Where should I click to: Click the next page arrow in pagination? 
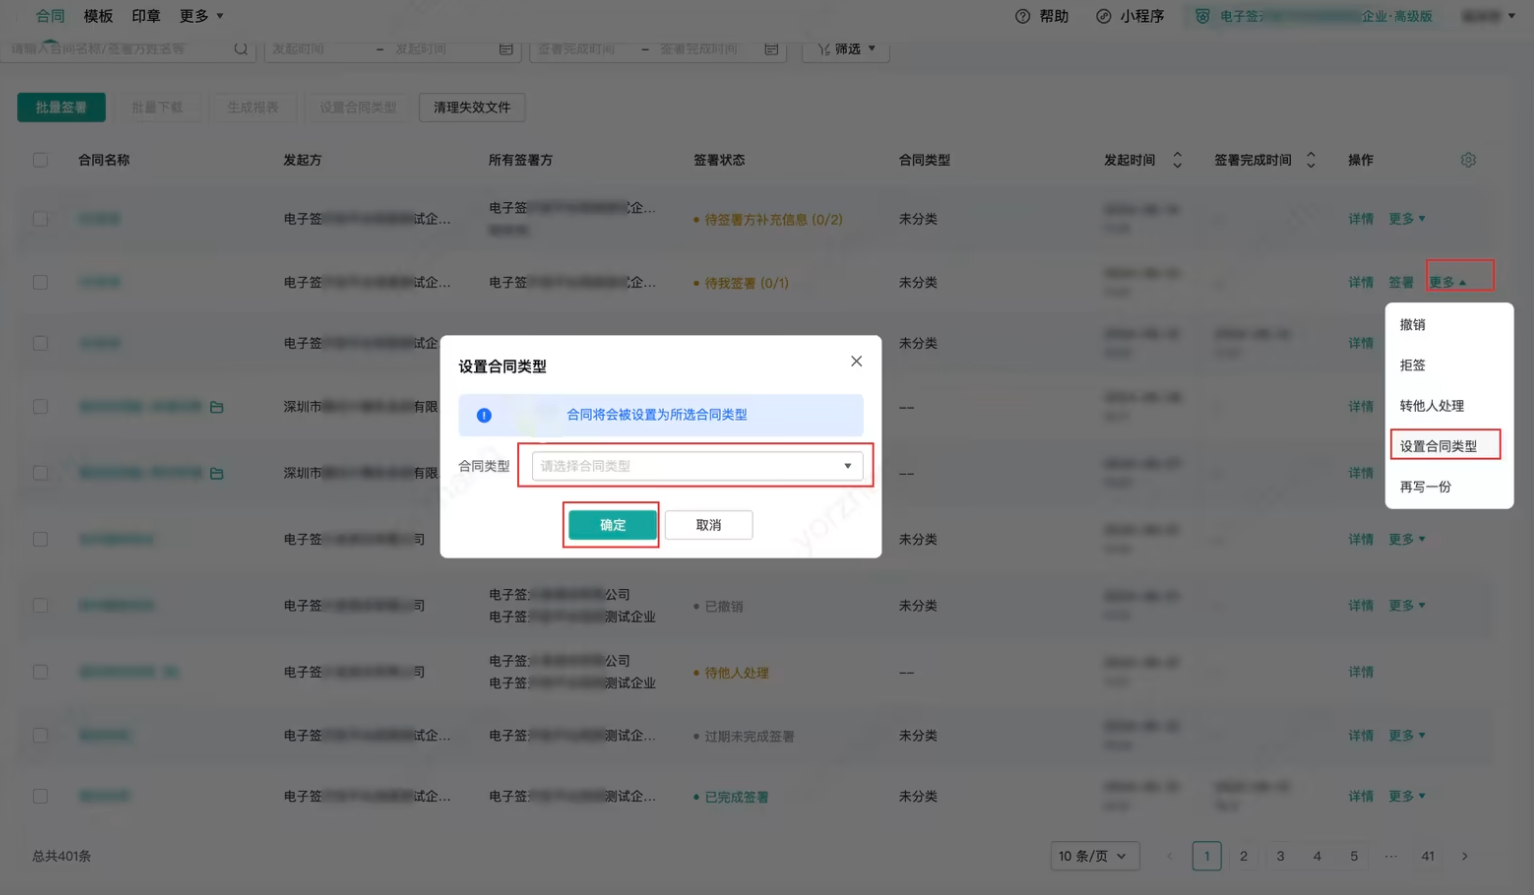1464,856
